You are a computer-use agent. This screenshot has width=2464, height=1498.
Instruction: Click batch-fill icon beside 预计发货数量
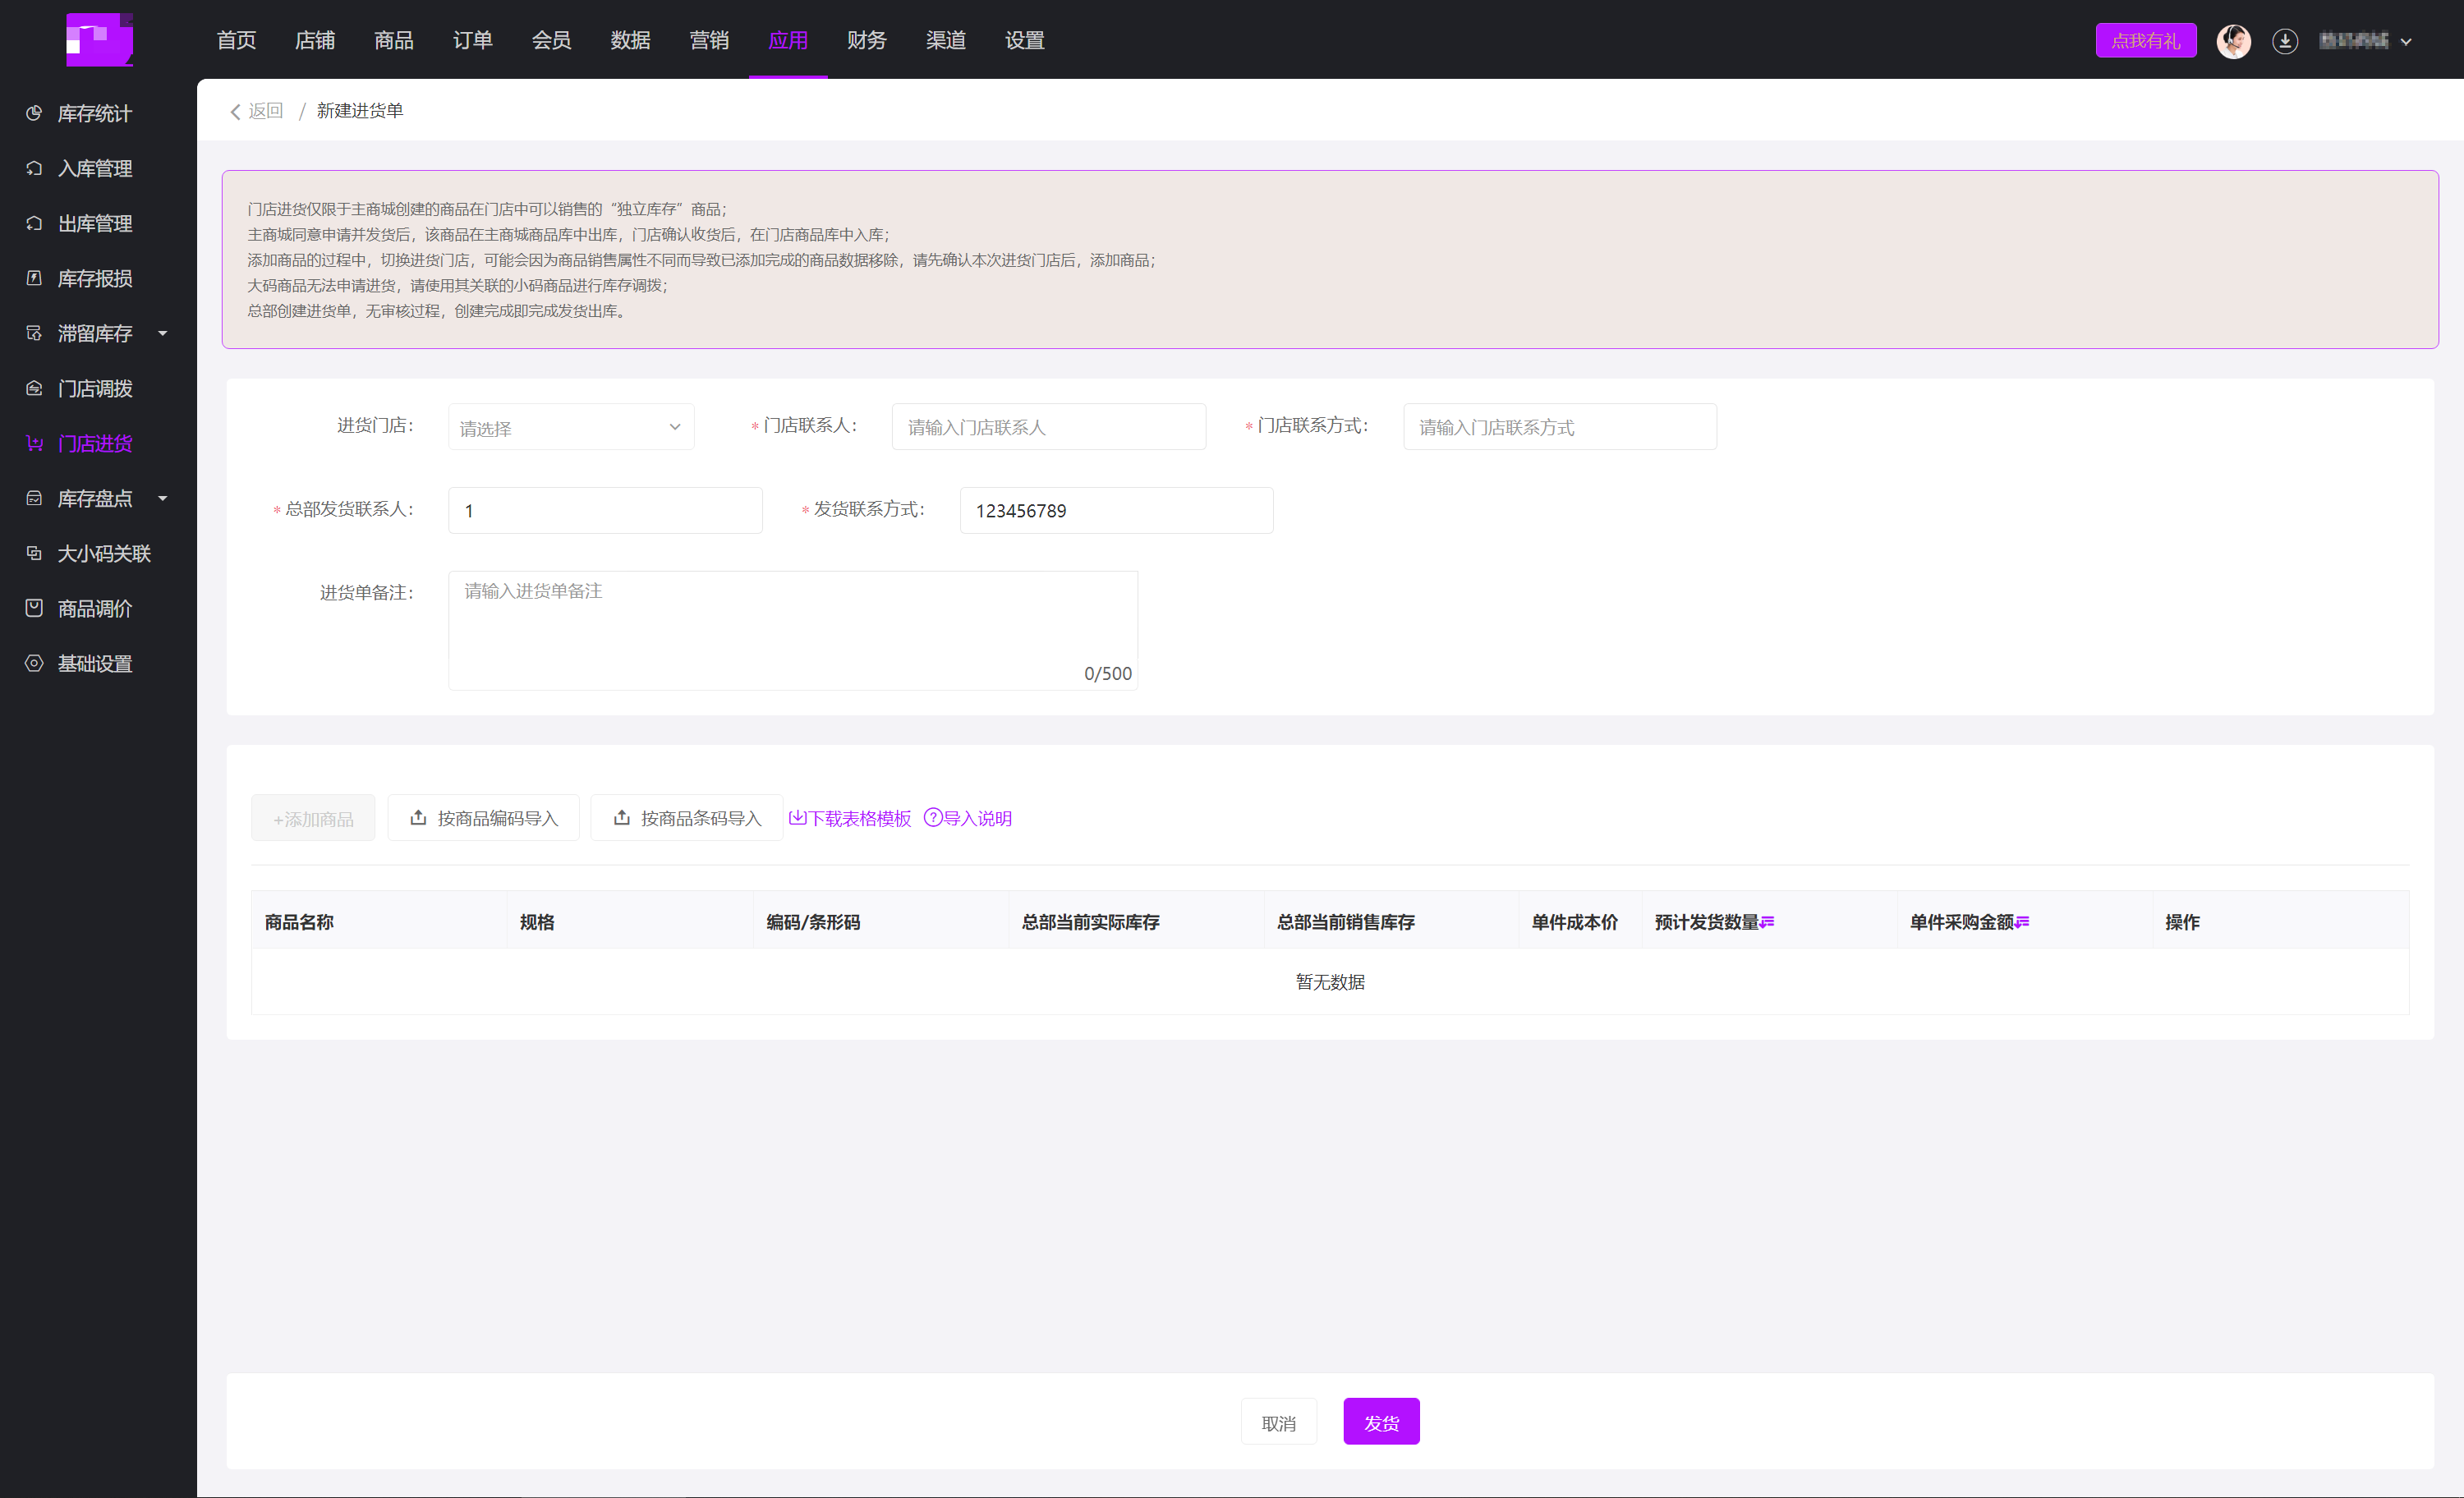click(1768, 922)
